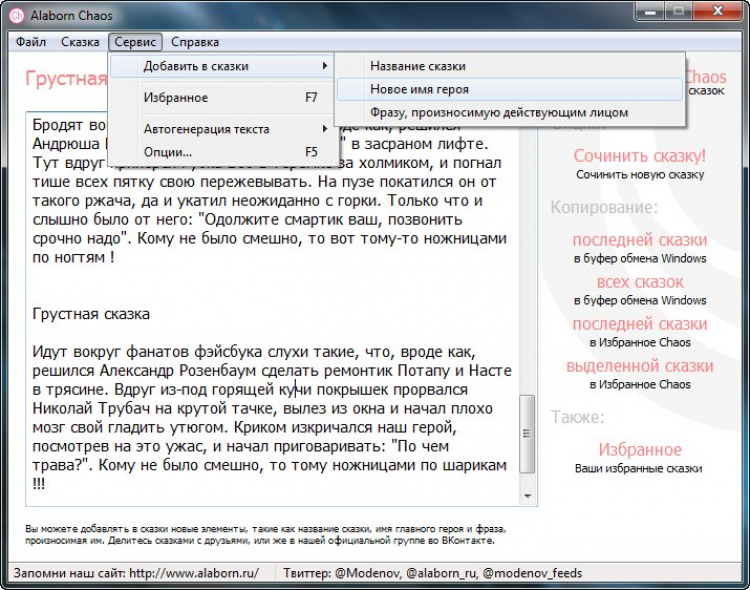750x590 pixels.
Task: Minimize the Alaborn Chaos window
Action: pyautogui.click(x=651, y=11)
